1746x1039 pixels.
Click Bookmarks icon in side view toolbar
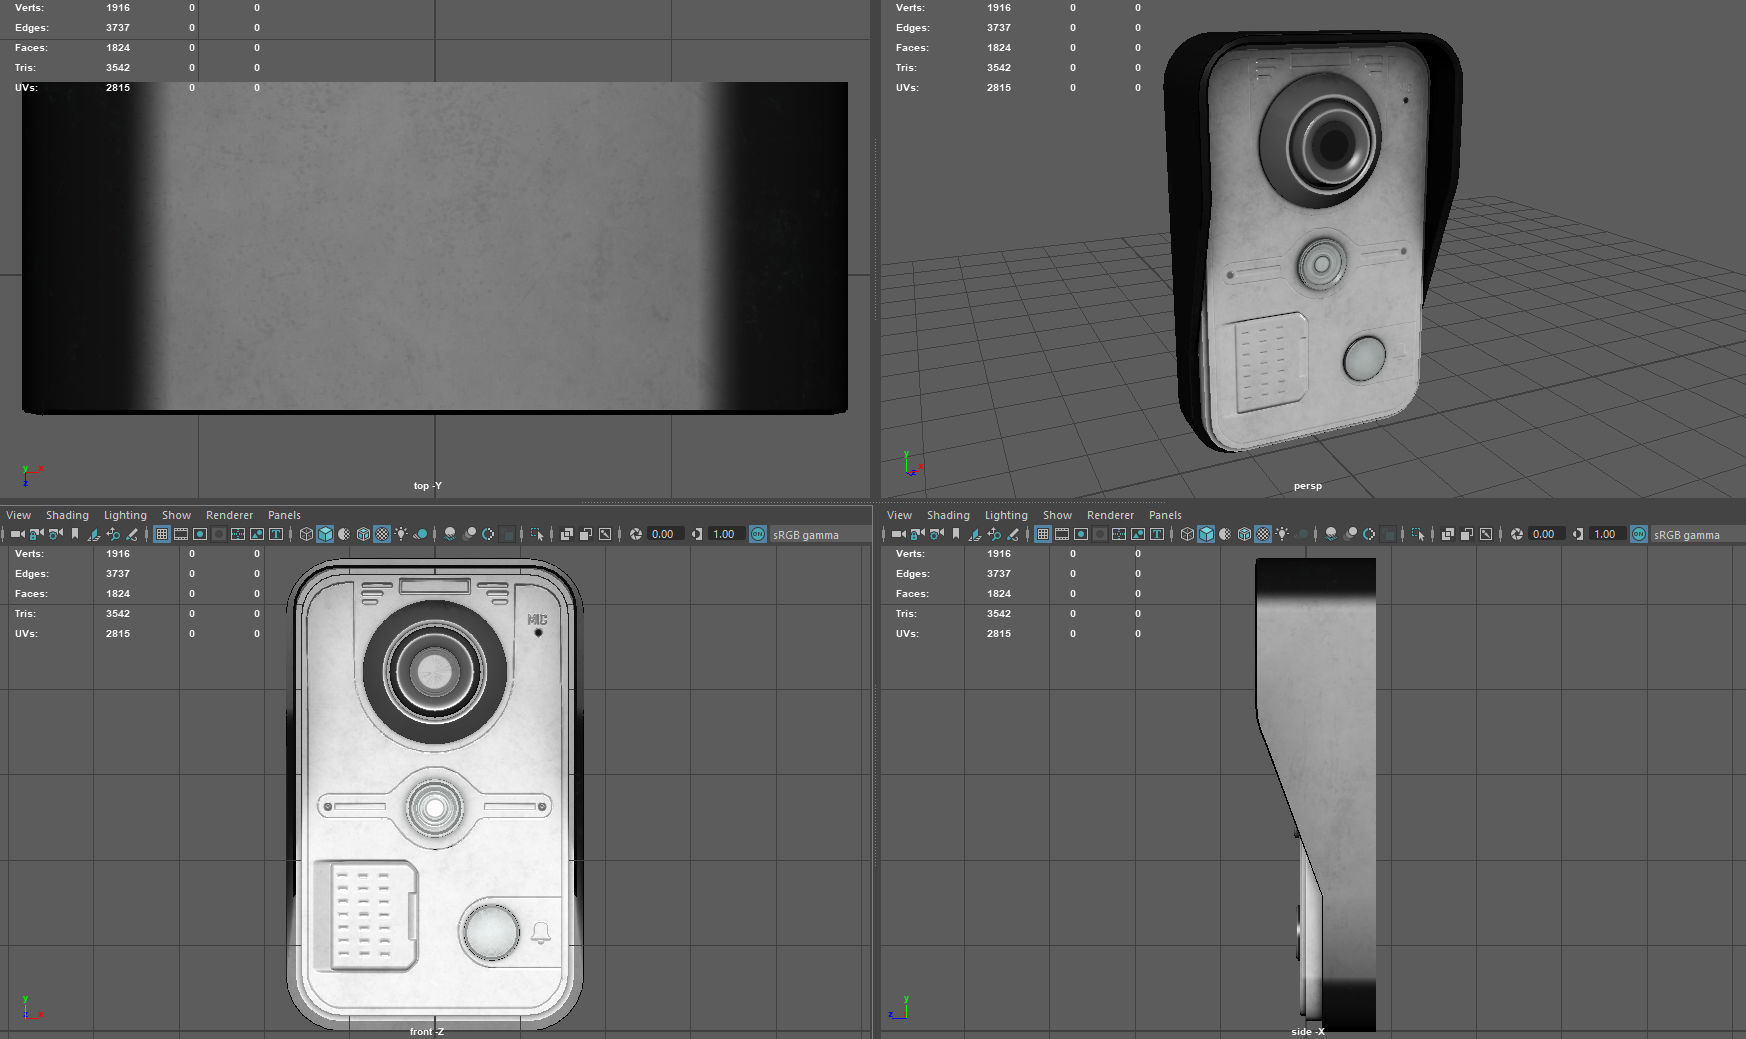point(956,534)
